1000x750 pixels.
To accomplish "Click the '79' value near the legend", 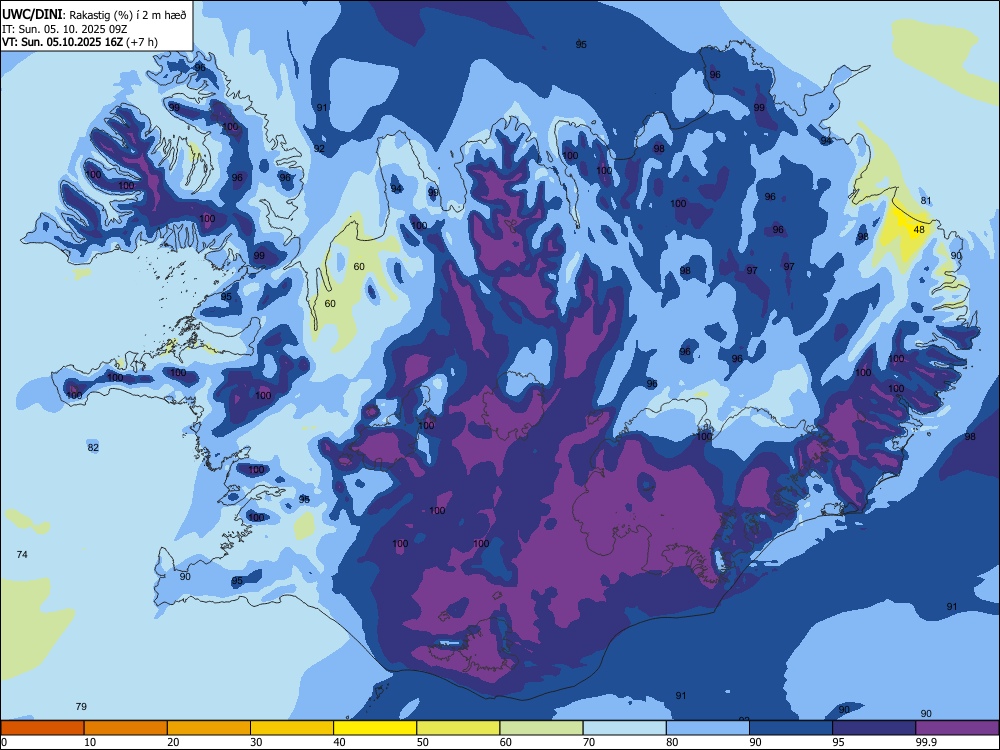I will click(x=81, y=707).
